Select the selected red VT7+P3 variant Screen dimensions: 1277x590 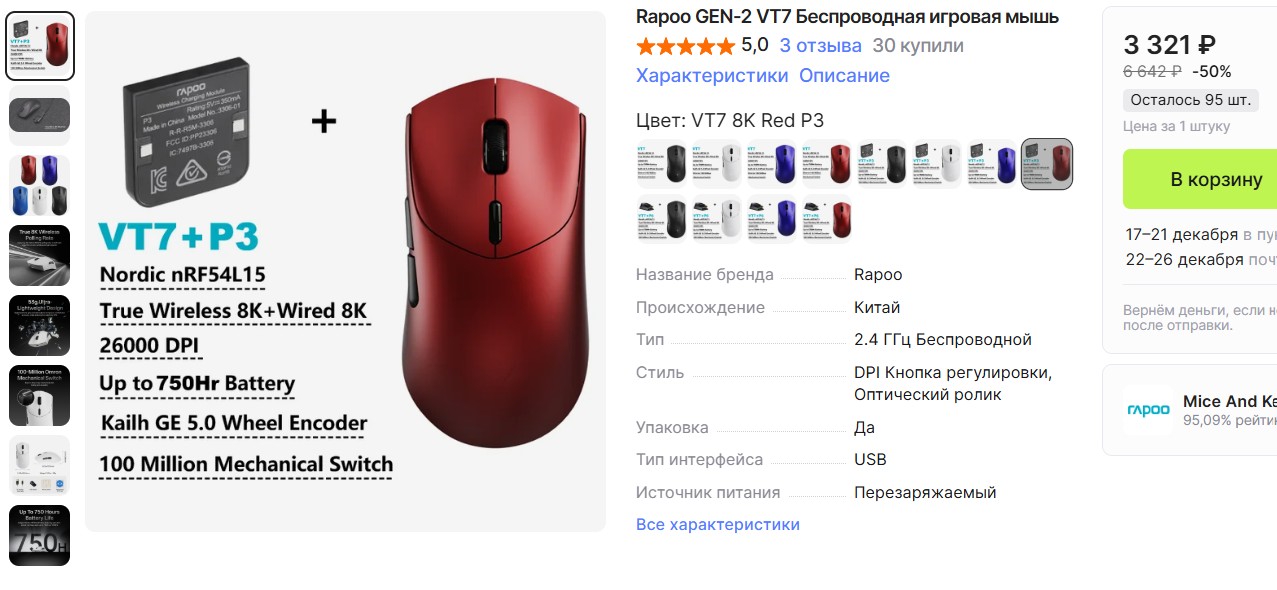[x=1047, y=164]
